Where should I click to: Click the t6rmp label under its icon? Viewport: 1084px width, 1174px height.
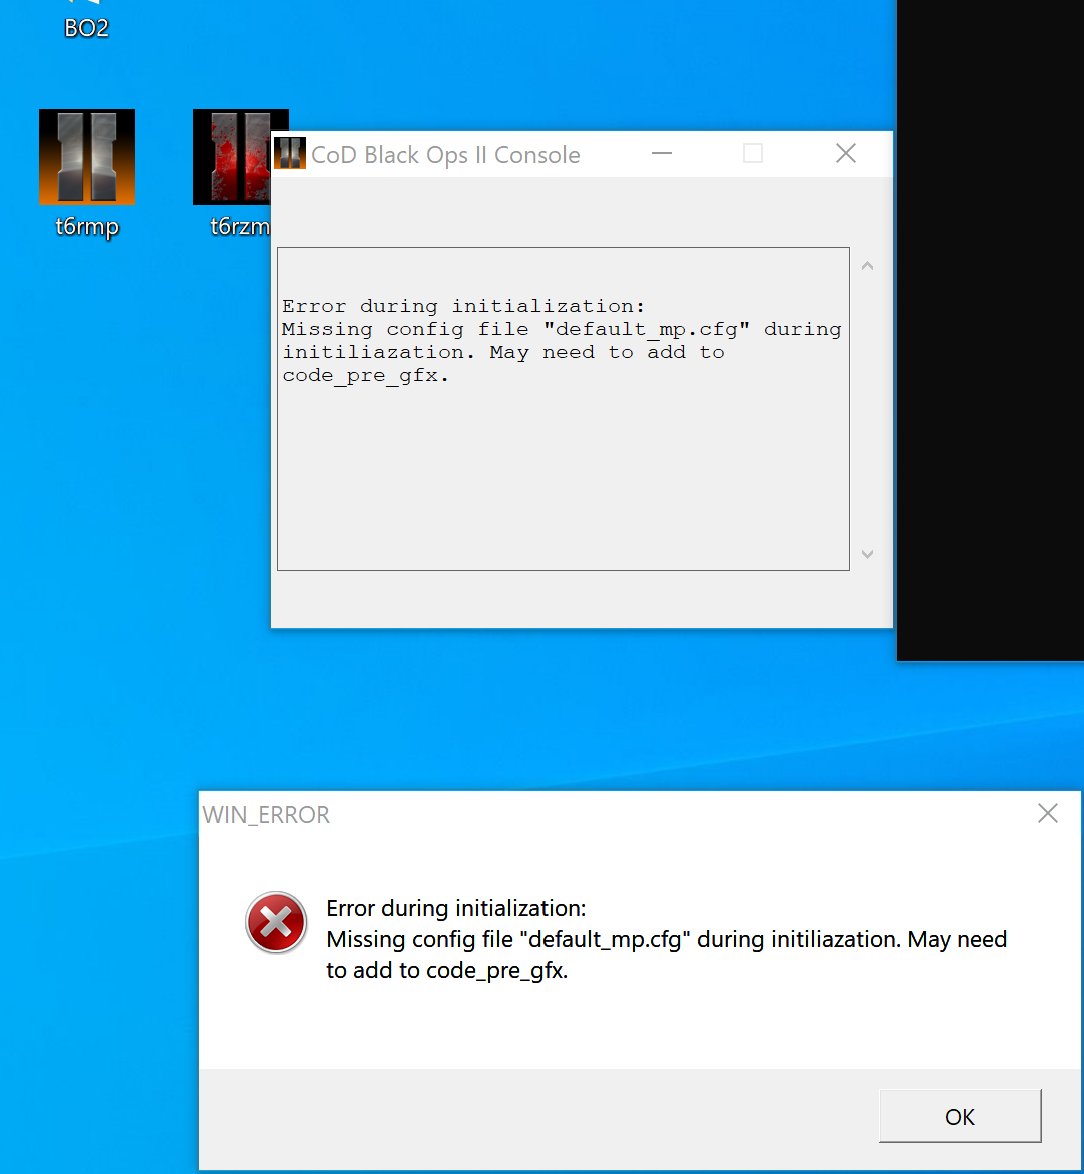tap(87, 227)
